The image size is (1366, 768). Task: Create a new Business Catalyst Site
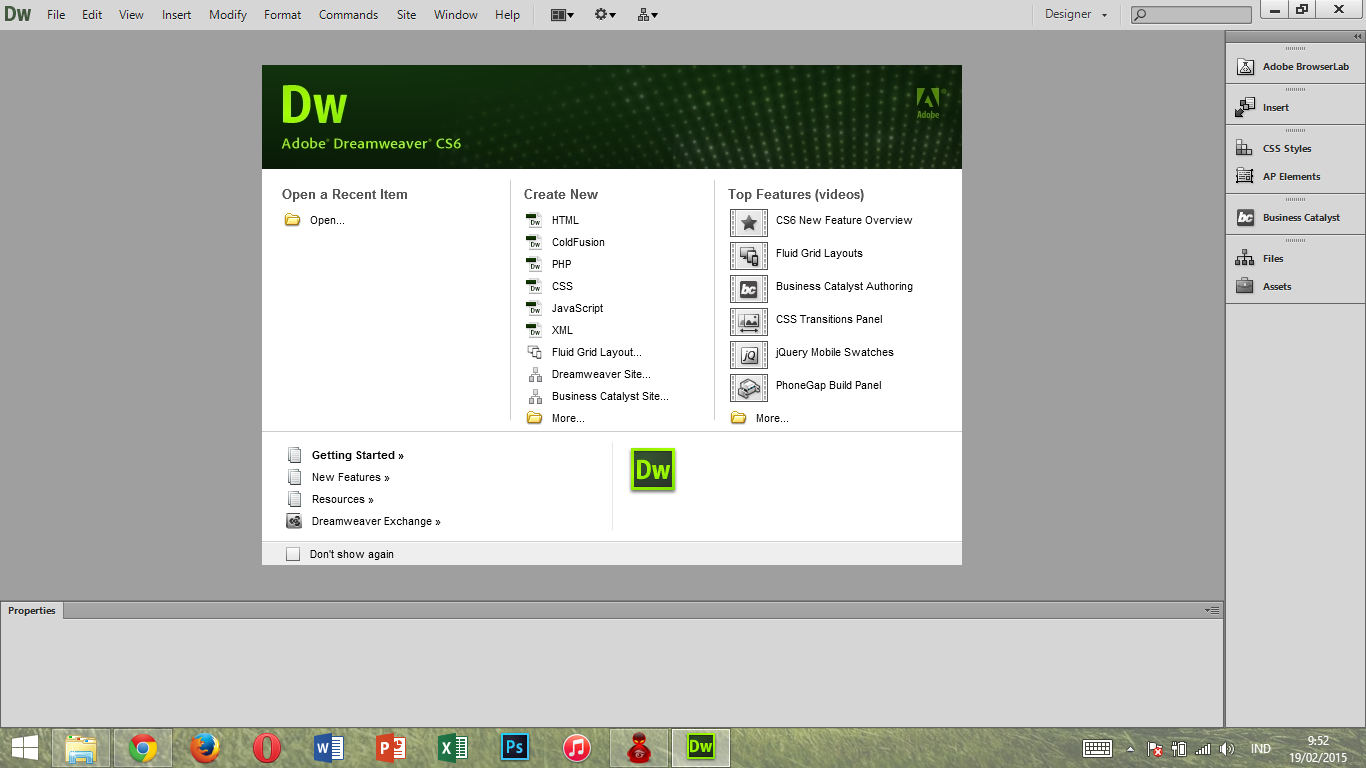click(x=610, y=396)
